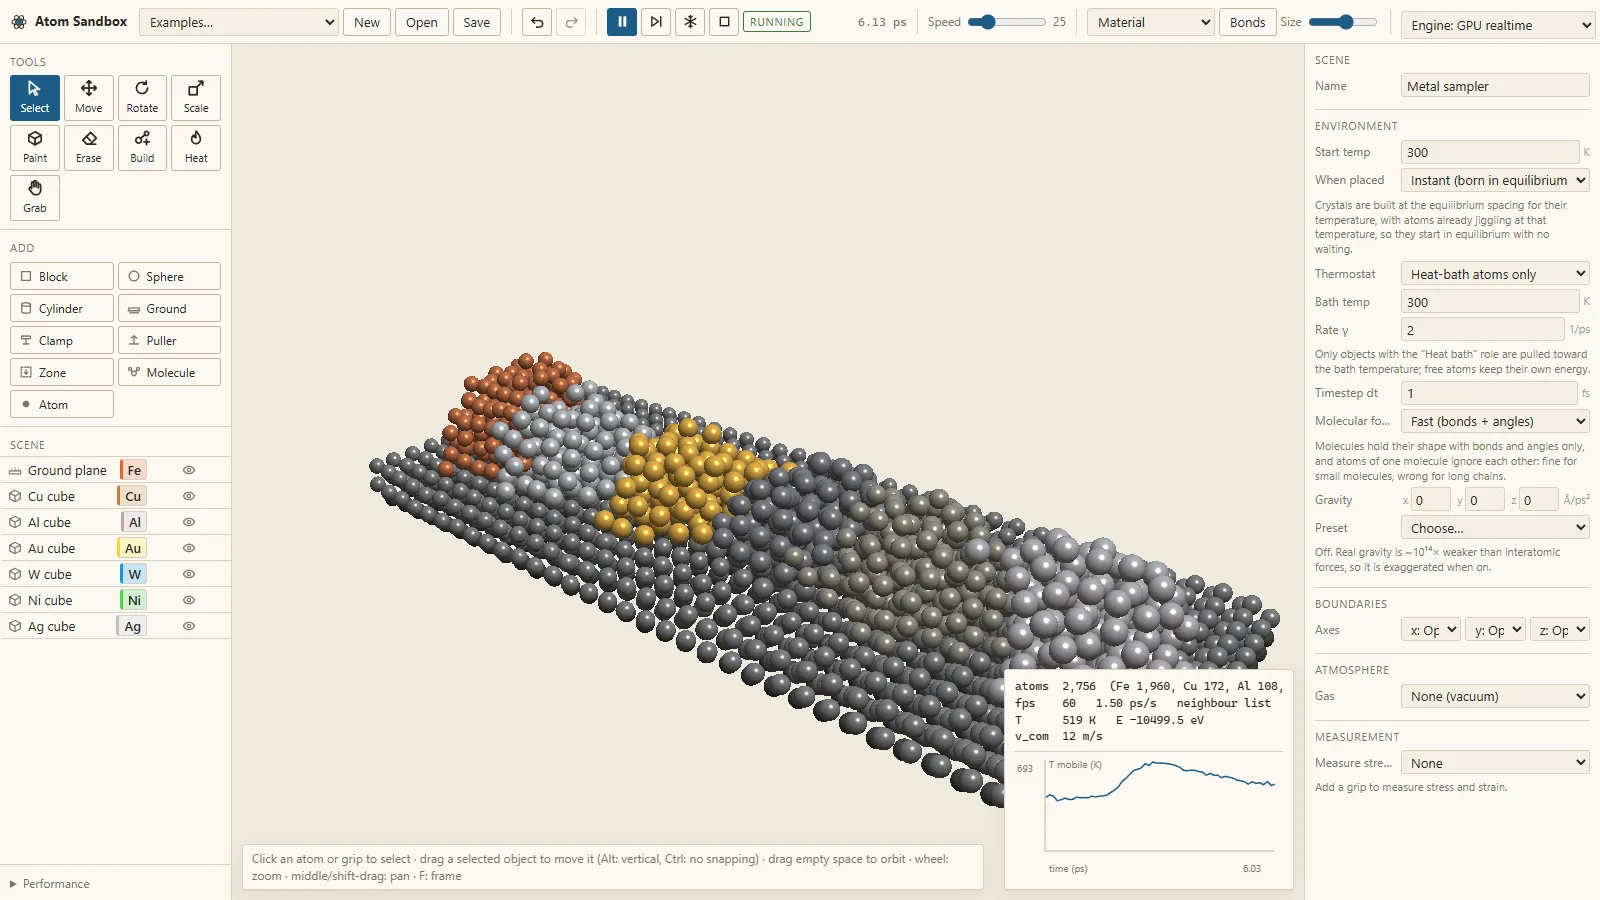Image resolution: width=1600 pixels, height=900 pixels.
Task: Open the Thermostat dropdown
Action: 1495,274
